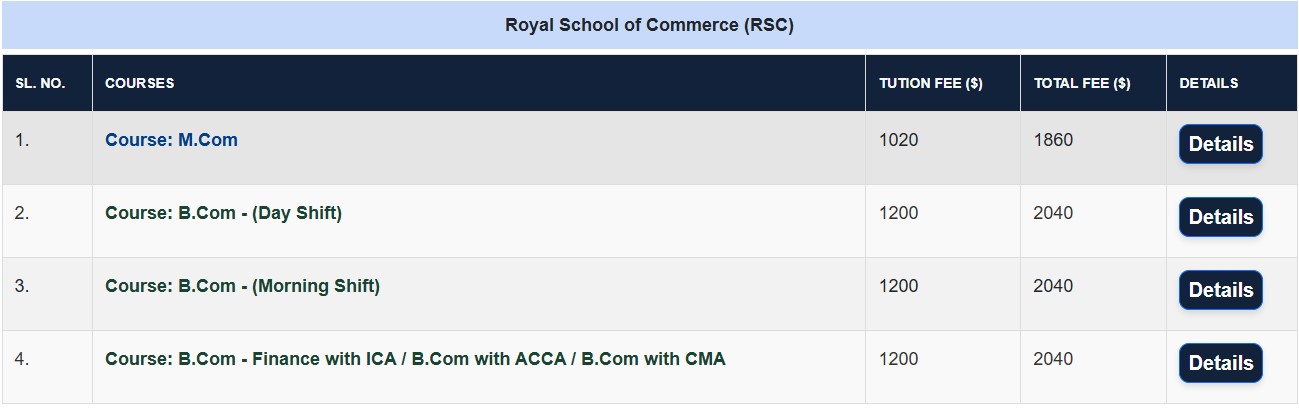Open Details for B.Com Morning Shift
Image resolution: width=1299 pixels, height=411 pixels.
(x=1220, y=290)
